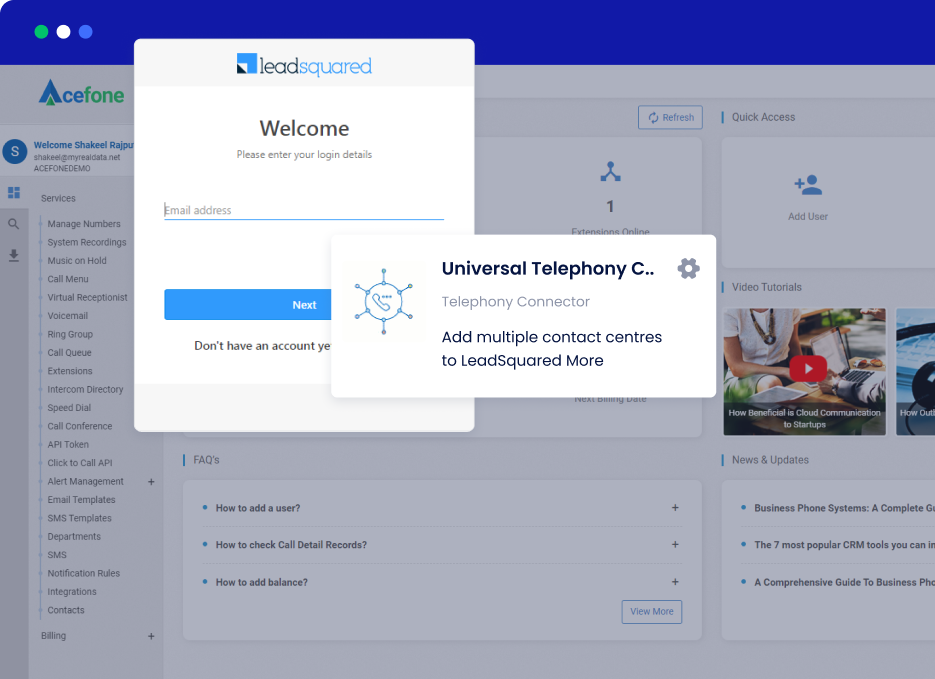Go to Call Queue
This screenshot has height=679, width=935.
point(70,353)
